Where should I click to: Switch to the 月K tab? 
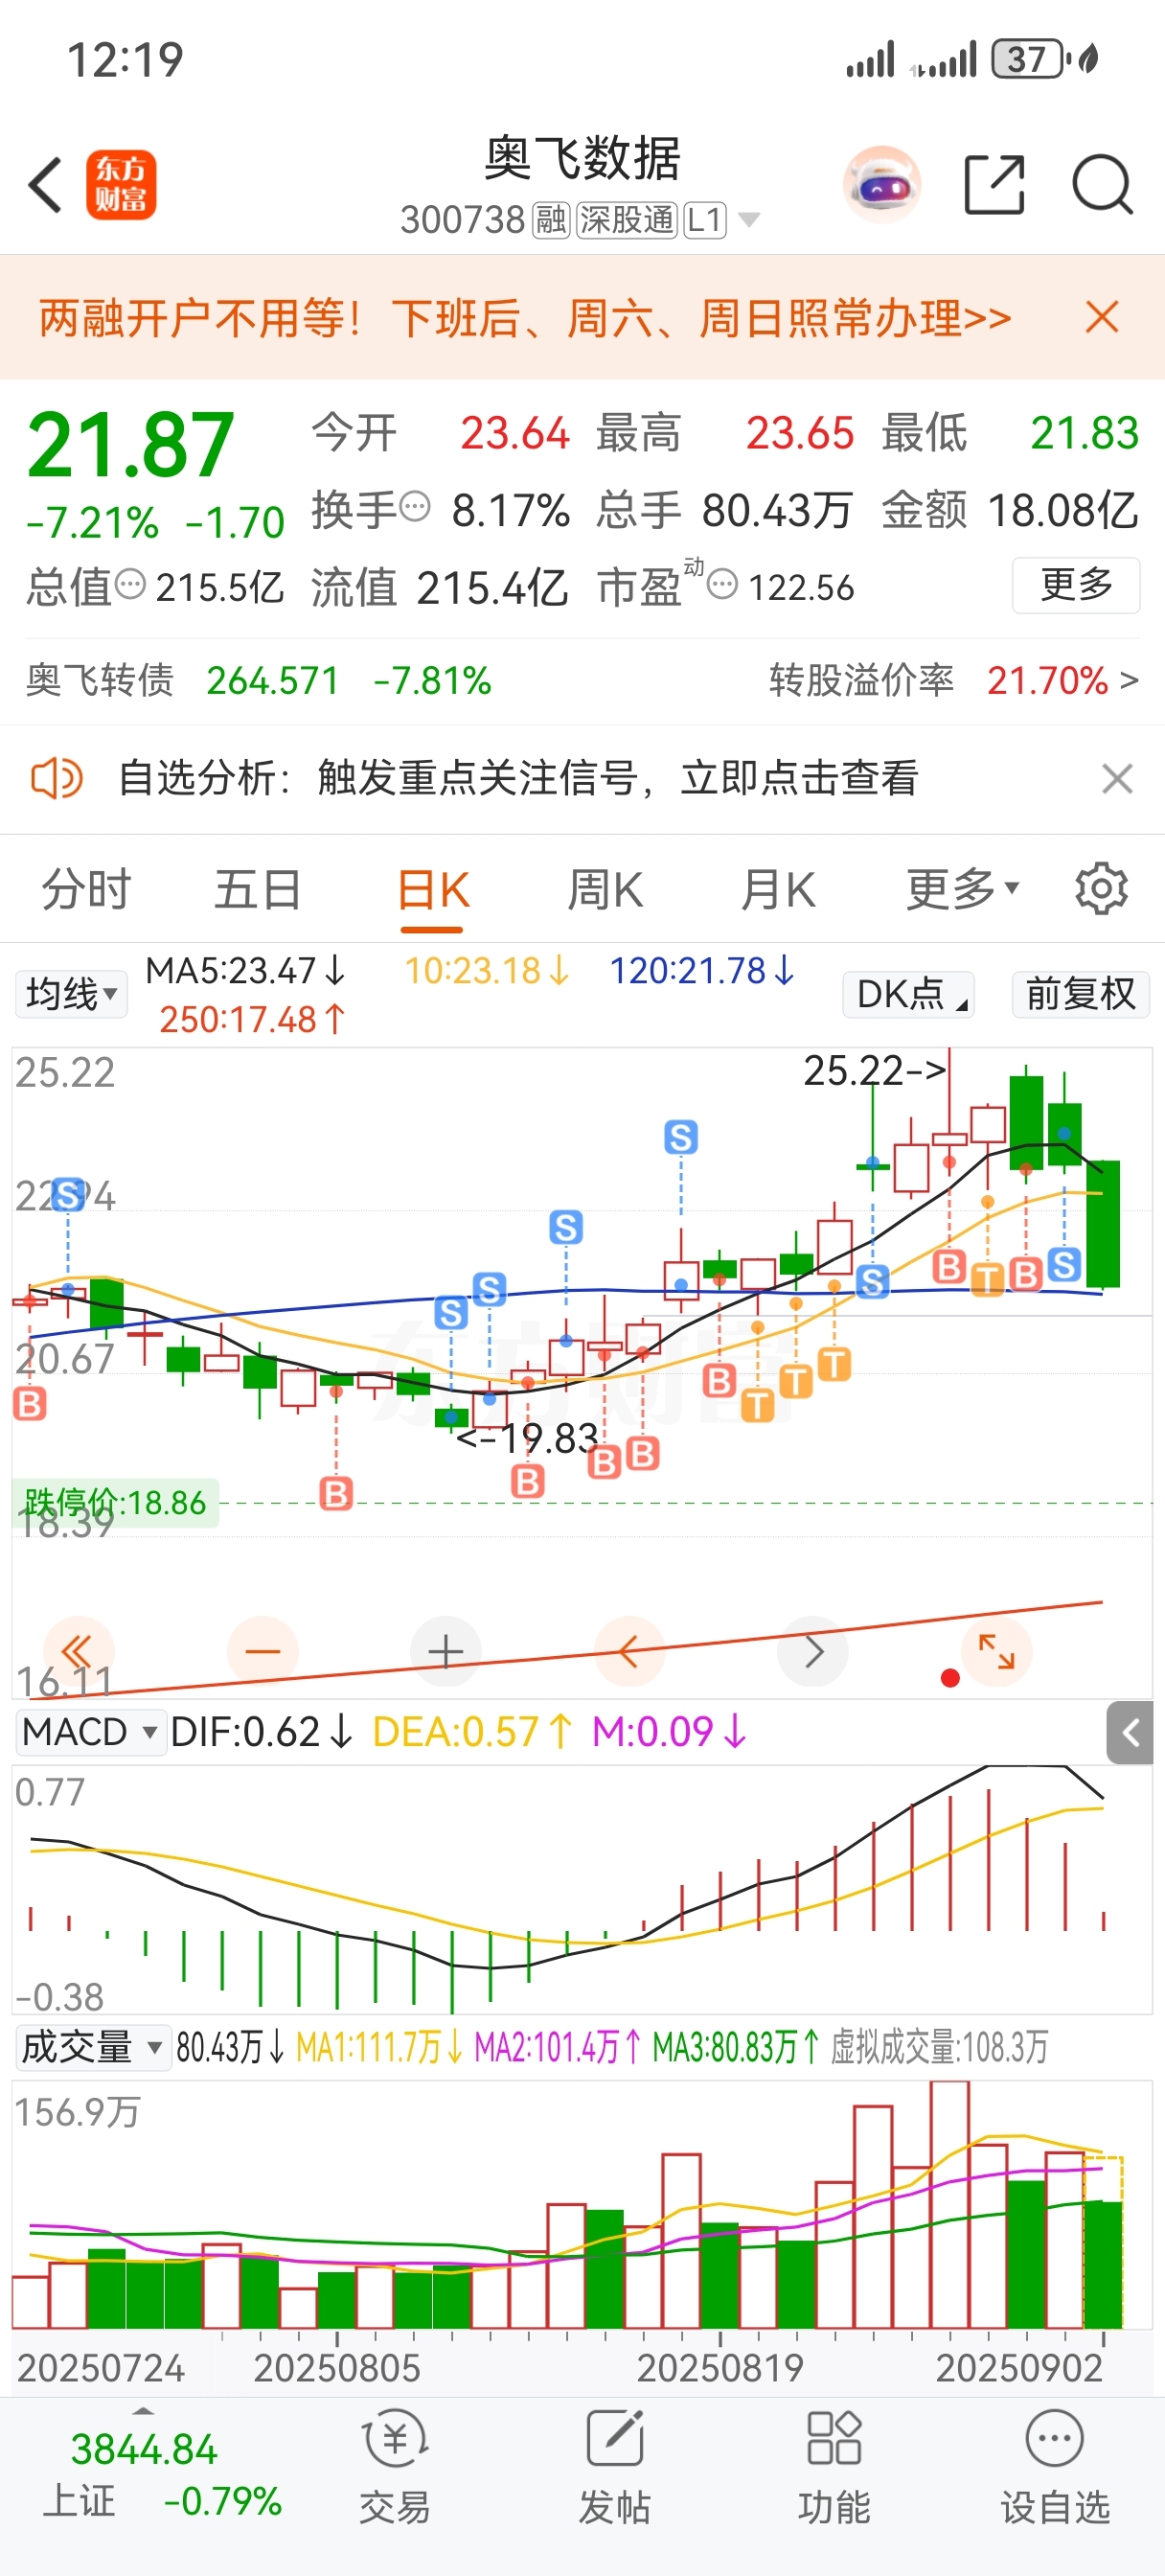pyautogui.click(x=778, y=889)
